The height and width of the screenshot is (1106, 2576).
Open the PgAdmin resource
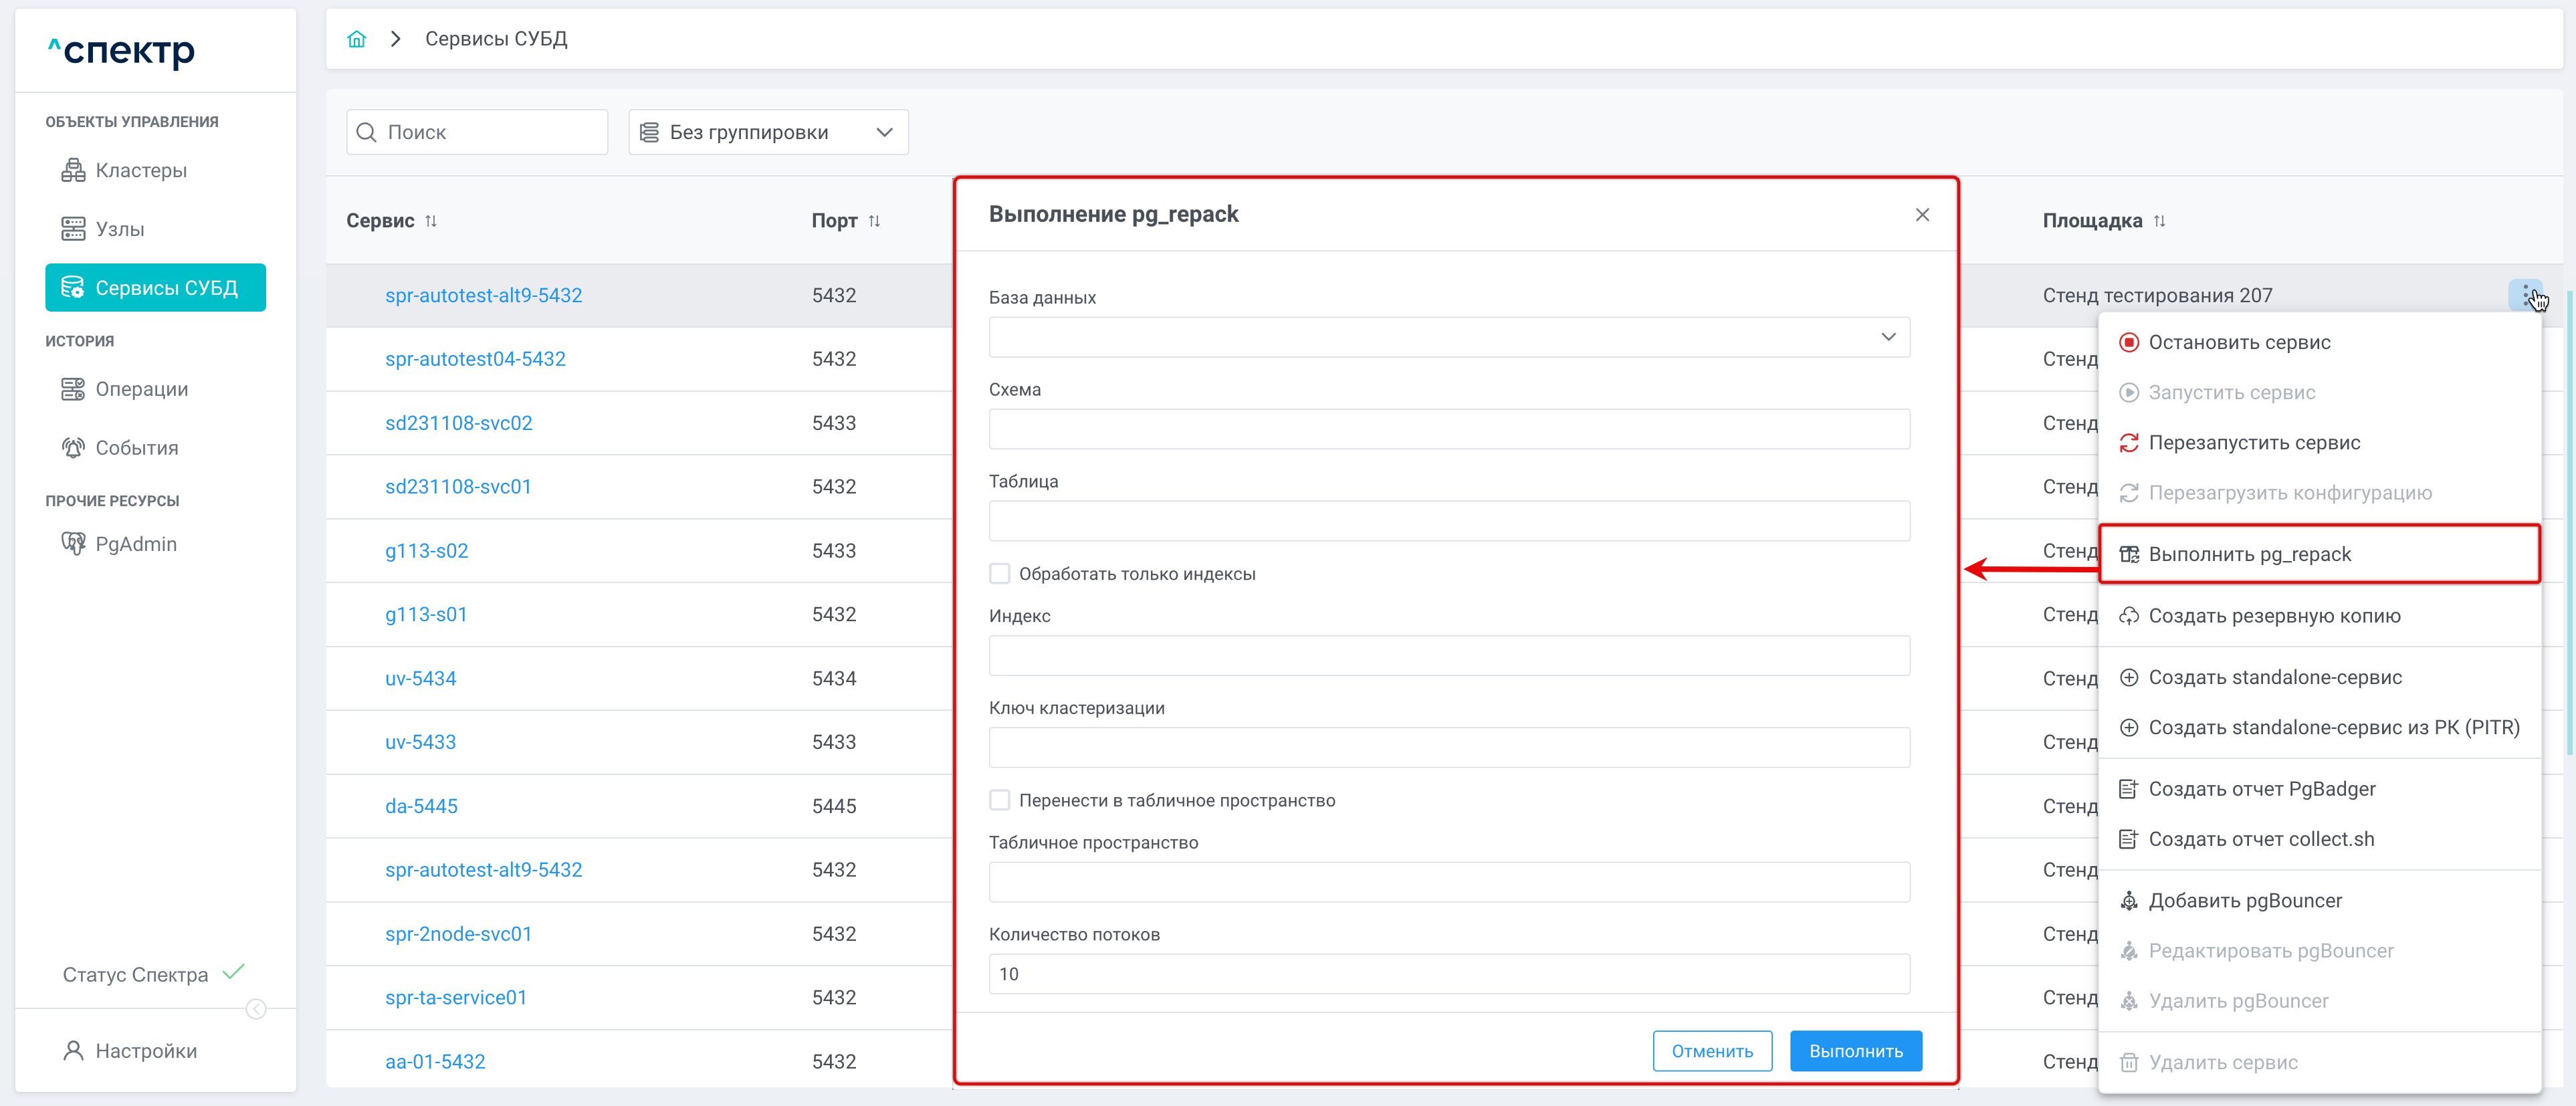coord(135,544)
